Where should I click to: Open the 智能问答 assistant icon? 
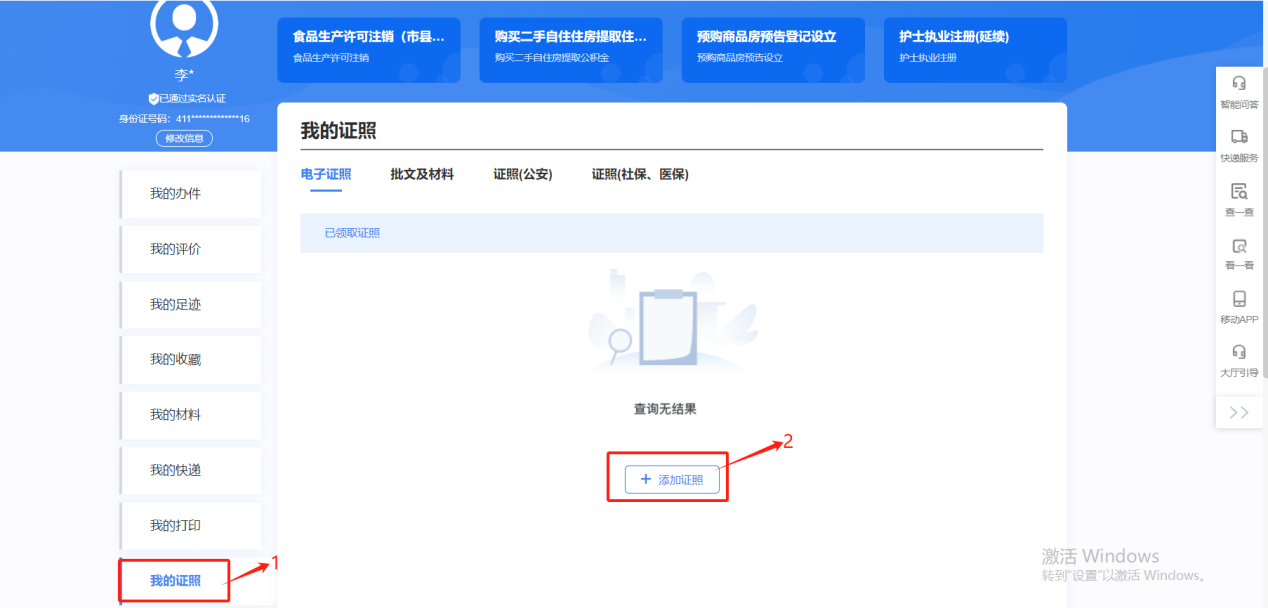pyautogui.click(x=1239, y=90)
